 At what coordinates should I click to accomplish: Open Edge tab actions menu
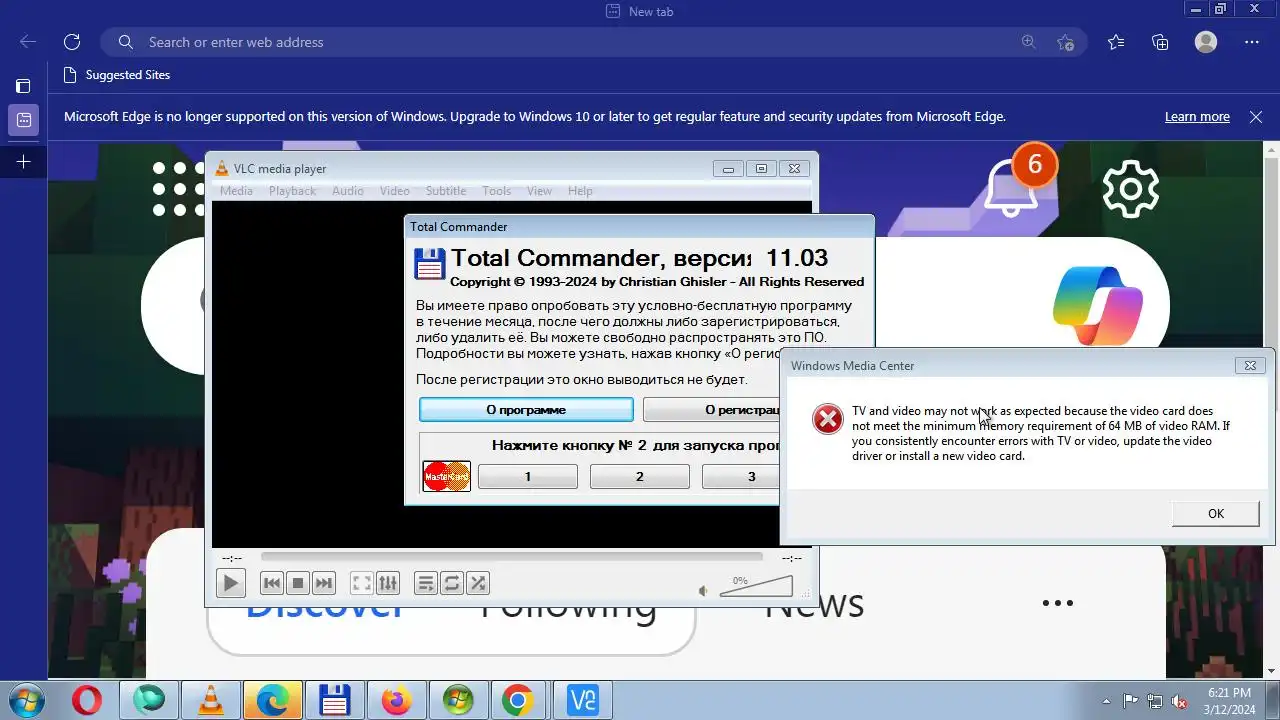pos(24,86)
